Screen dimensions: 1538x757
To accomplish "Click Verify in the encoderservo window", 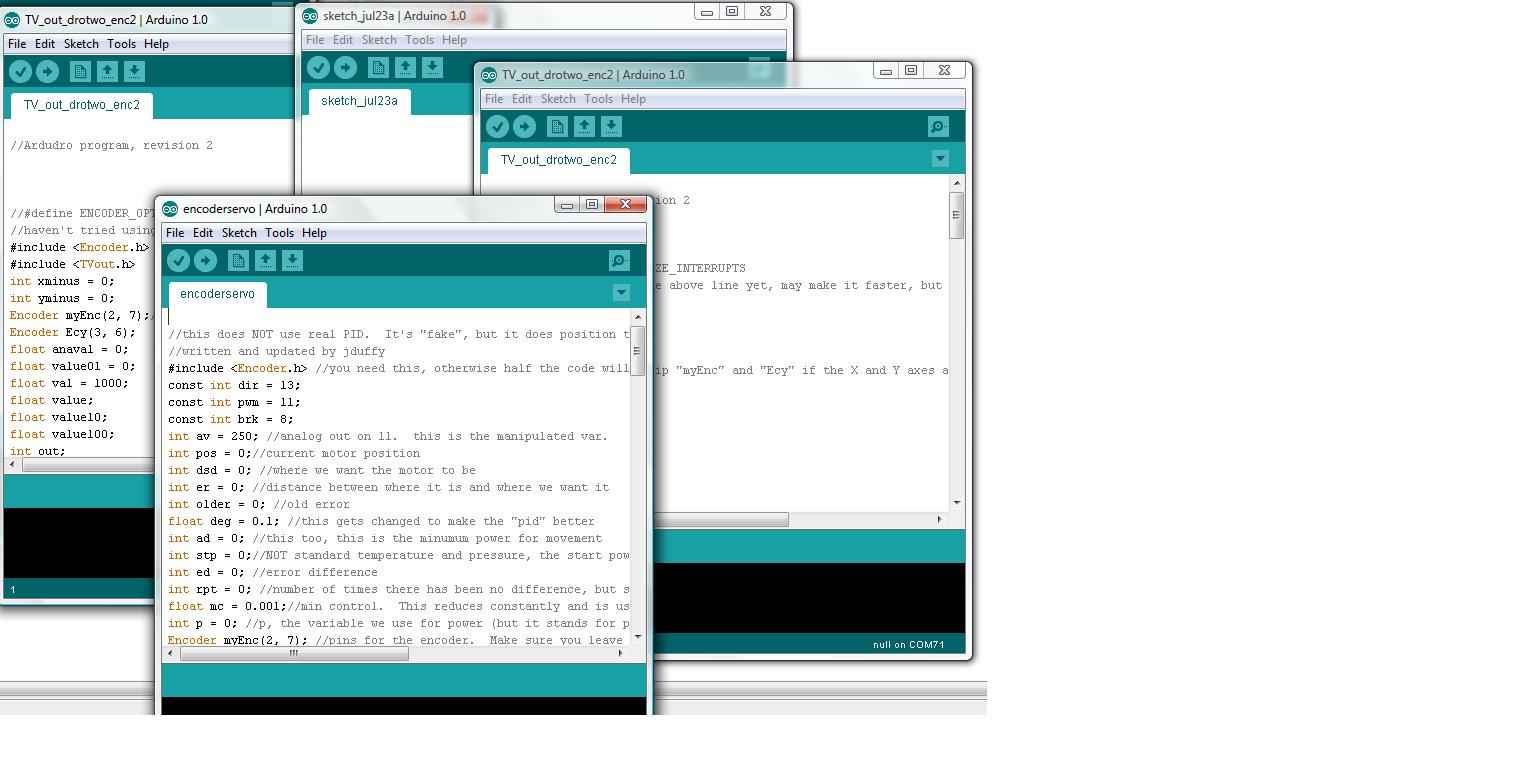I will point(178,261).
